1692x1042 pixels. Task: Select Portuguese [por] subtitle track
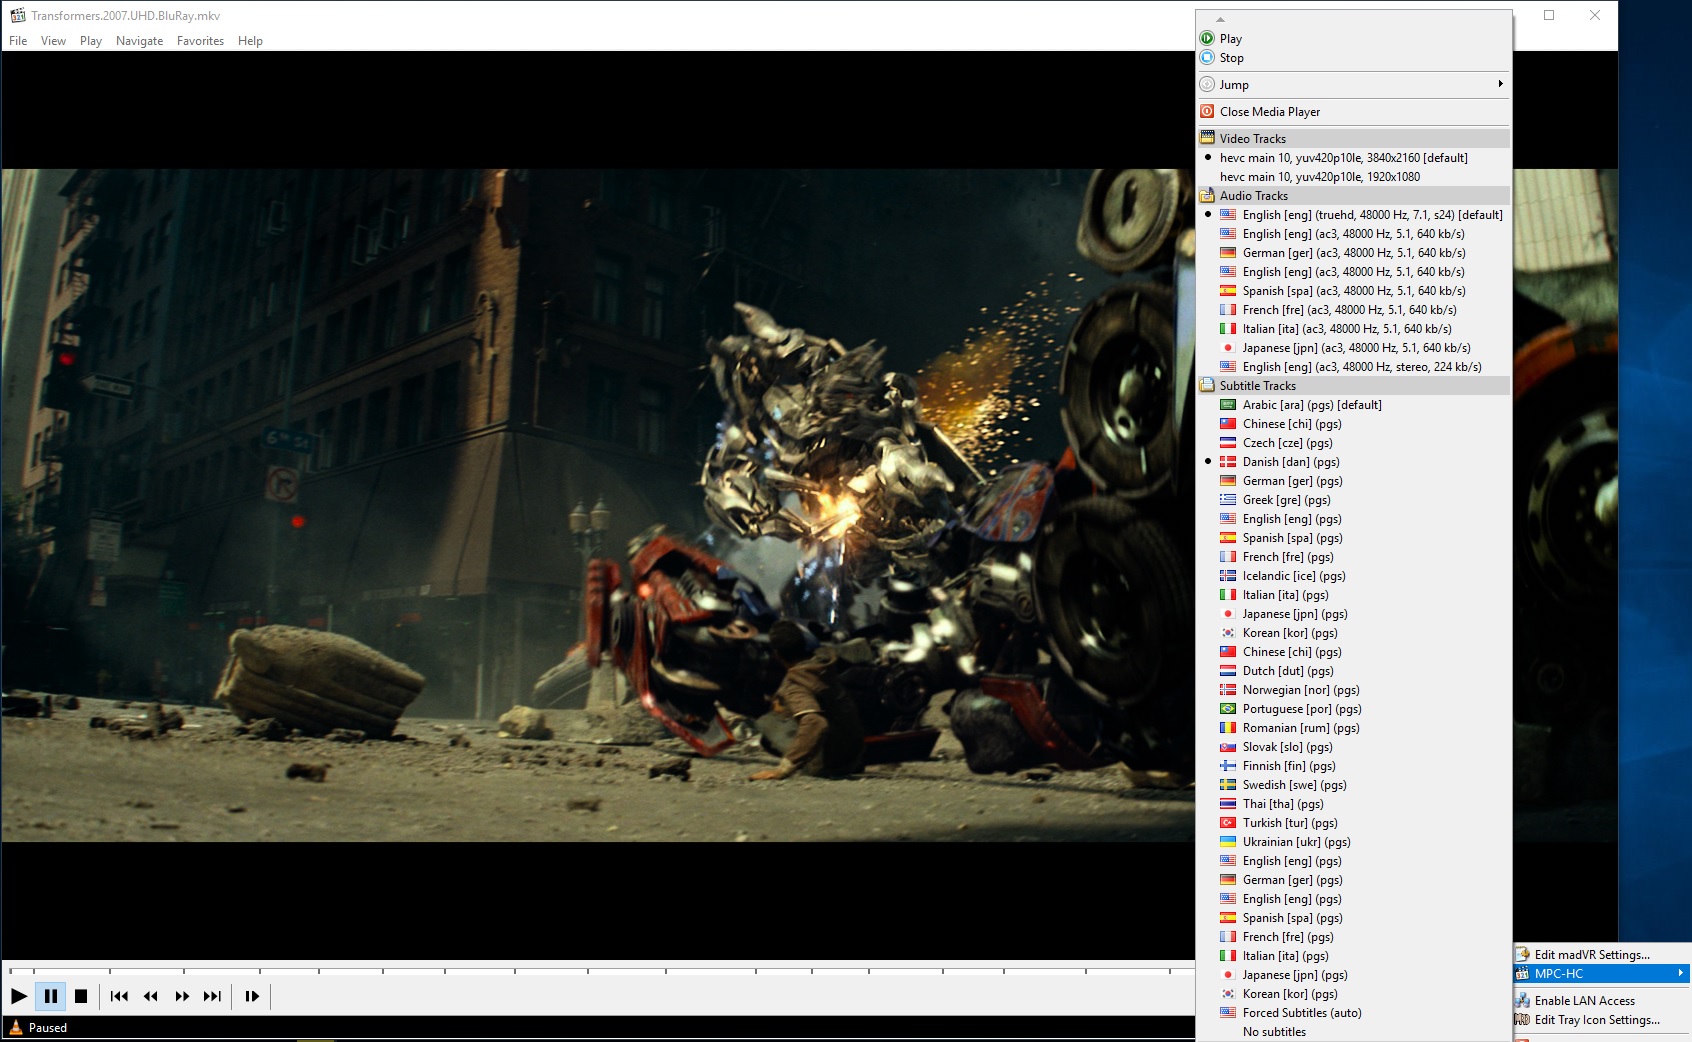click(x=1354, y=709)
